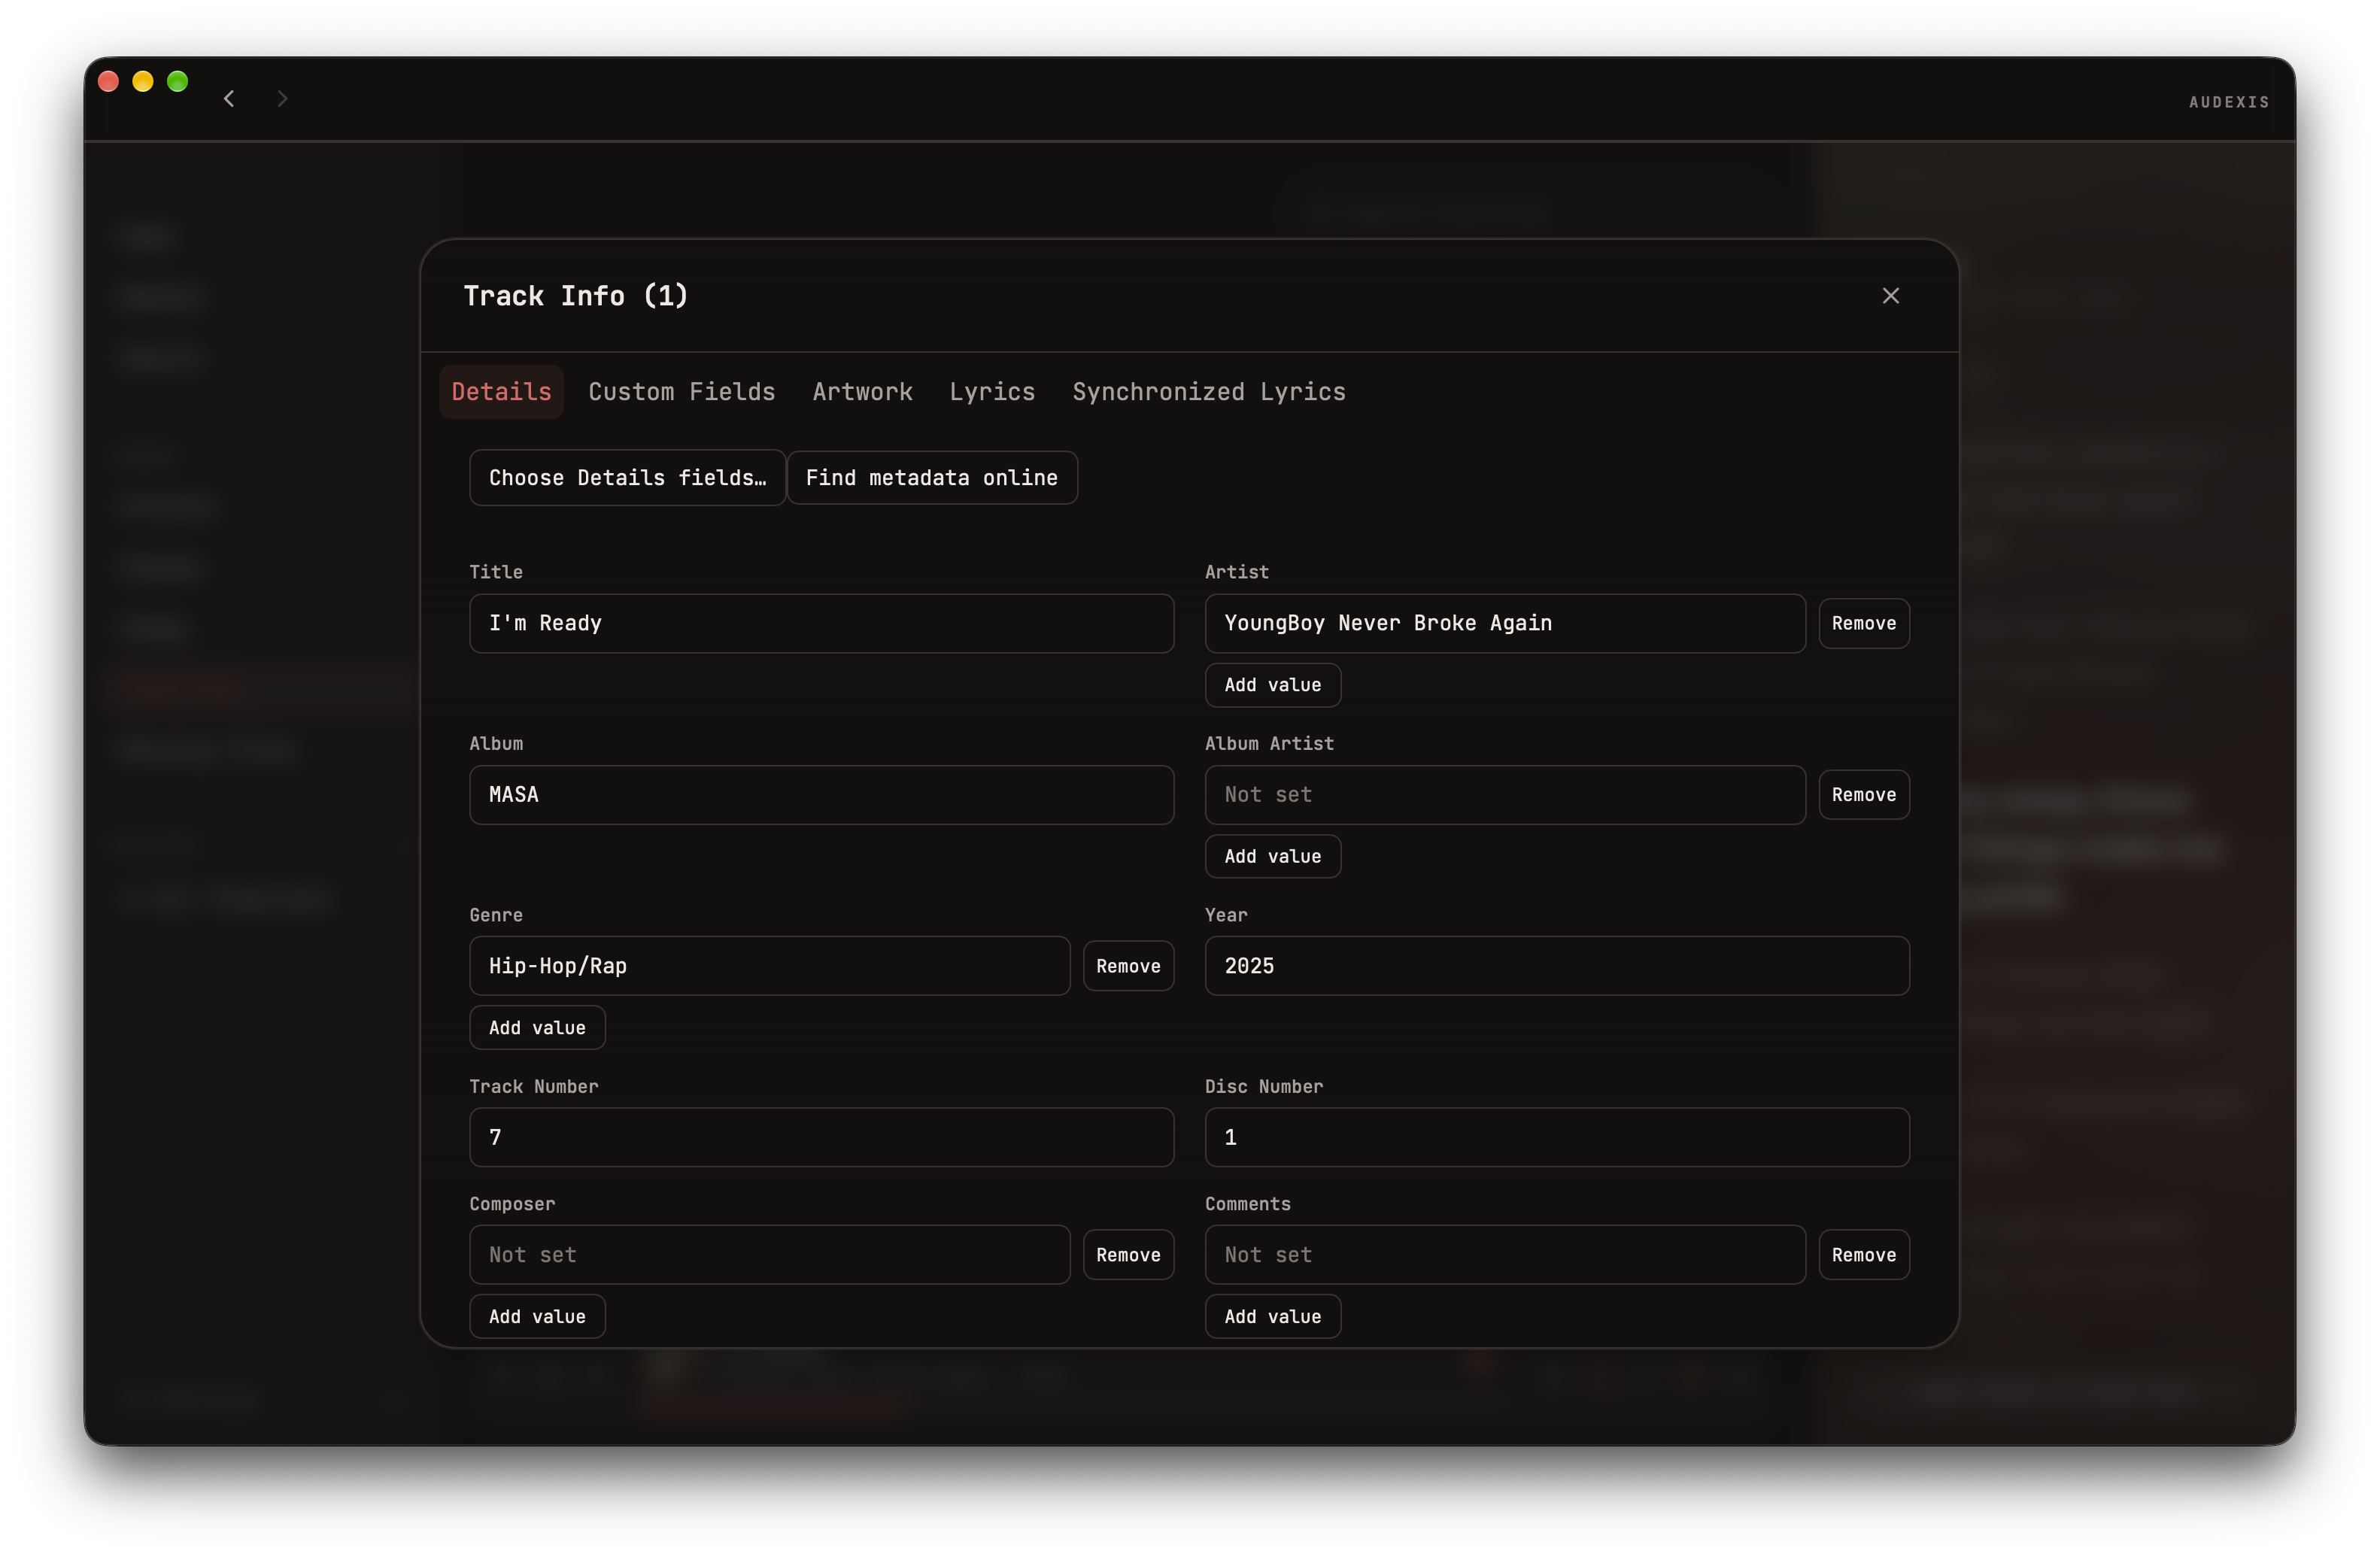Add value under Composer
The height and width of the screenshot is (1557, 2380).
[537, 1317]
